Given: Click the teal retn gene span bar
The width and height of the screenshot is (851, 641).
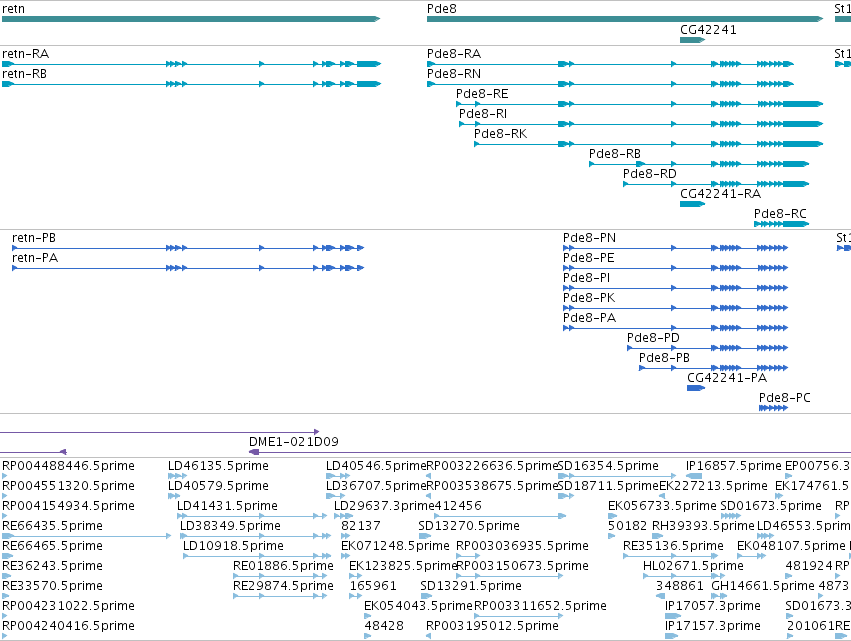Looking at the screenshot, I should (191, 19).
